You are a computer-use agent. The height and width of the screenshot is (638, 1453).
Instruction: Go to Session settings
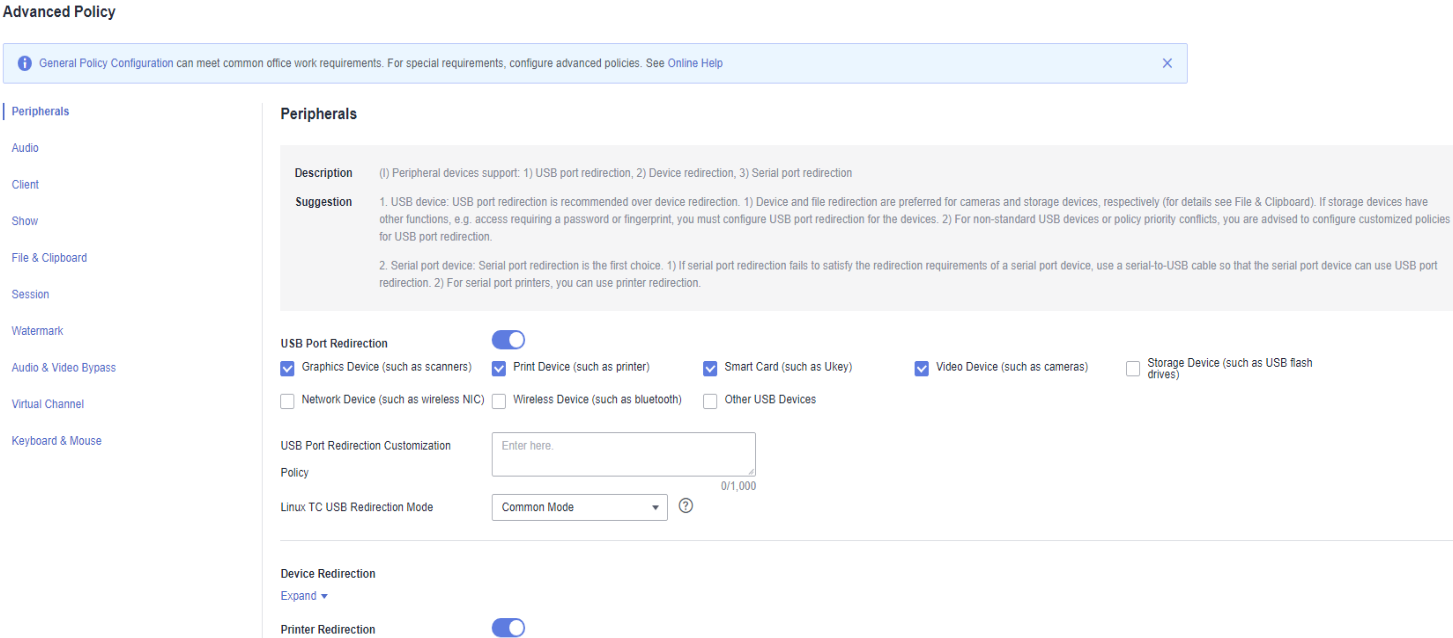click(x=30, y=294)
